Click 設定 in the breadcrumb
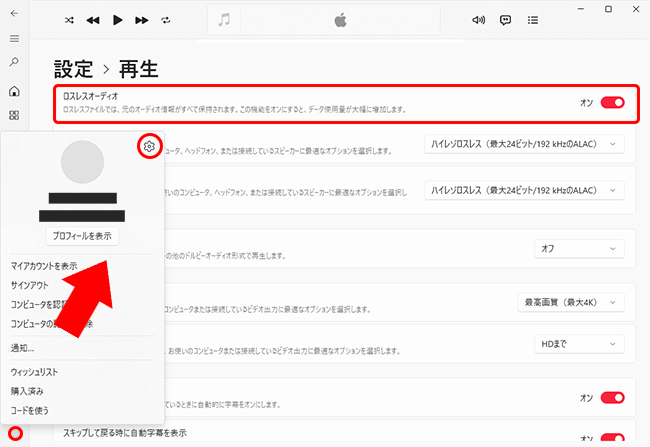 pos(73,69)
